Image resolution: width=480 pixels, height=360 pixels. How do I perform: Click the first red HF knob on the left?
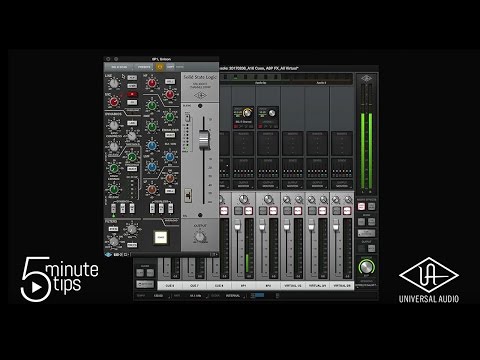(x=152, y=84)
